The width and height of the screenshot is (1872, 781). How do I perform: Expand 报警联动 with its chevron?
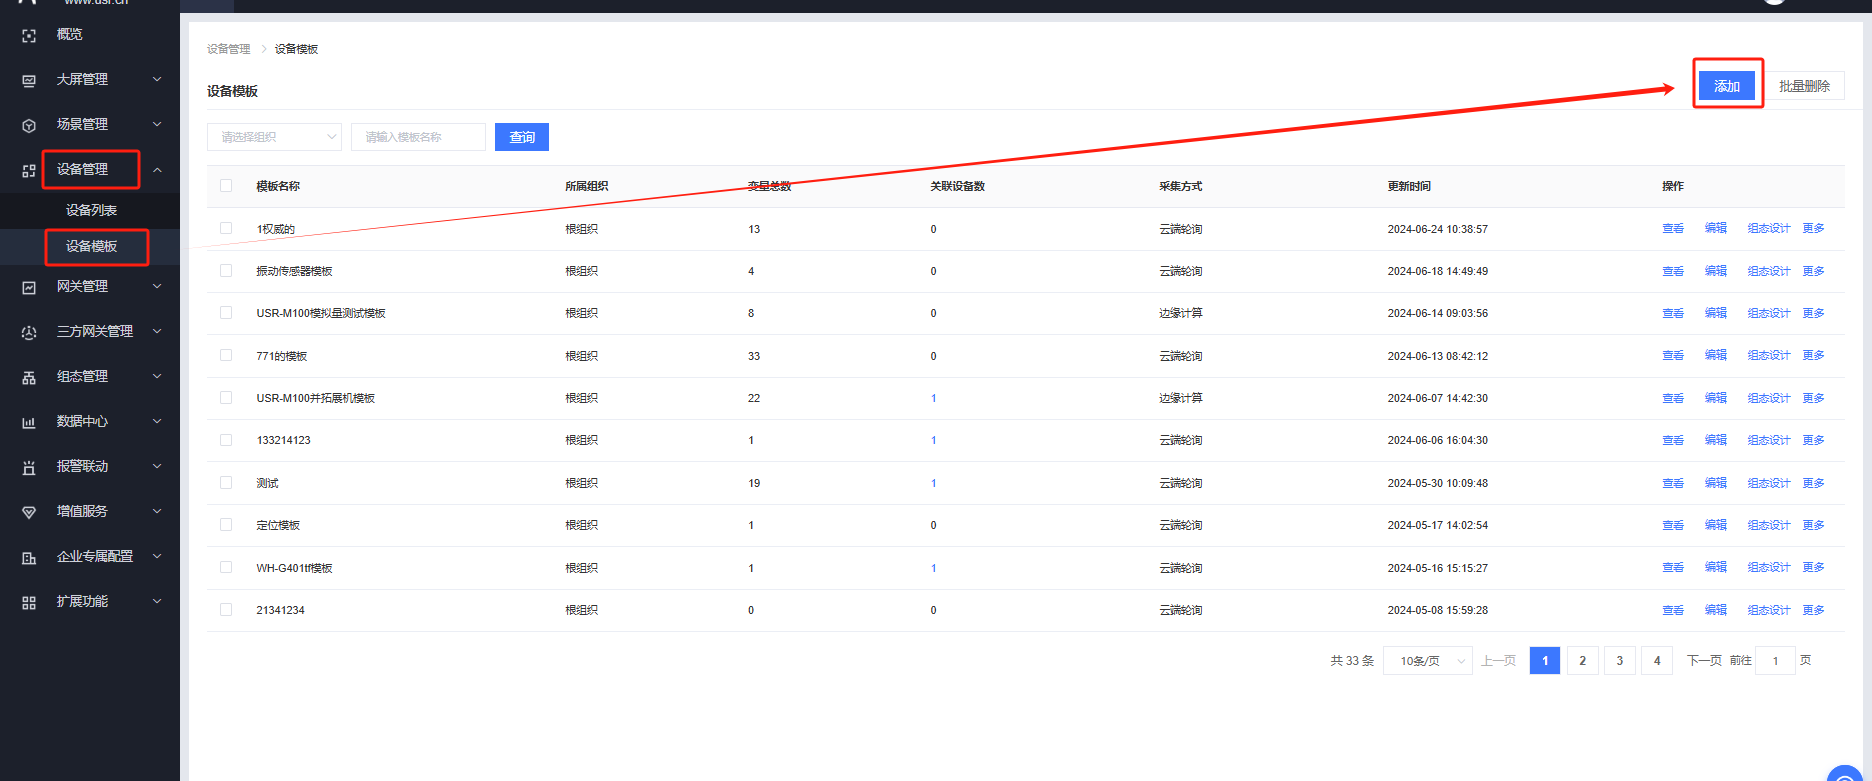tap(157, 466)
